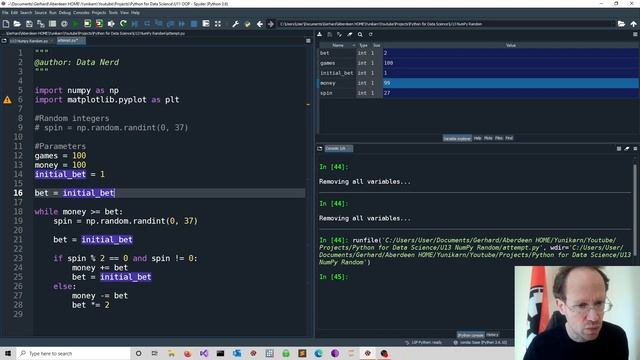The image size is (640, 360).
Task: Open Visual Studio from the taskbar
Action: coord(204,353)
